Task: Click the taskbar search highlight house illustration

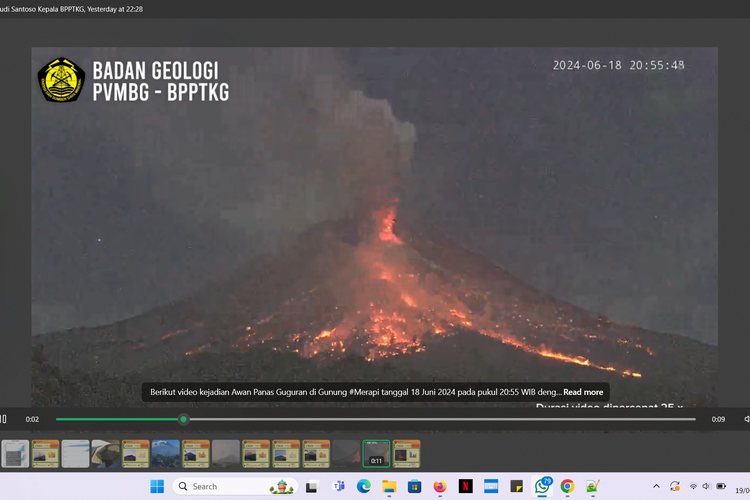Action: click(282, 487)
